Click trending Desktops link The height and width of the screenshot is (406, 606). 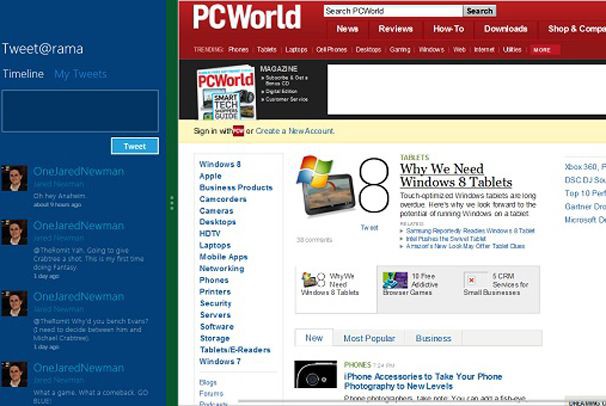368,49
